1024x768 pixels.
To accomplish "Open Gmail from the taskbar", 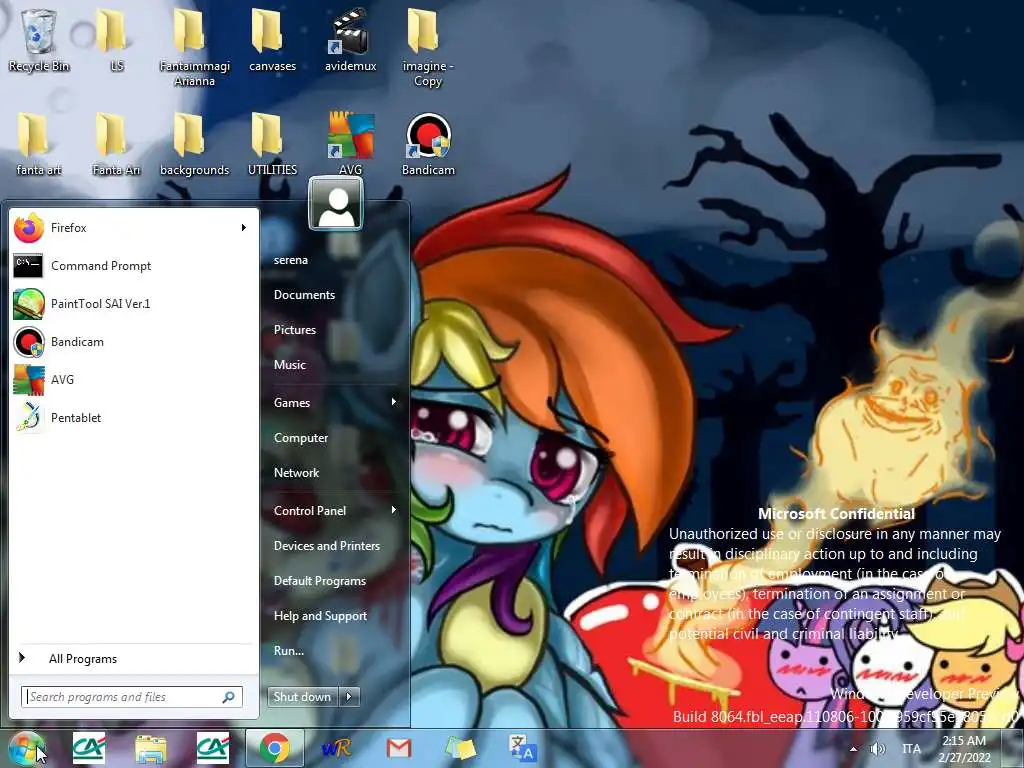I will click(399, 748).
